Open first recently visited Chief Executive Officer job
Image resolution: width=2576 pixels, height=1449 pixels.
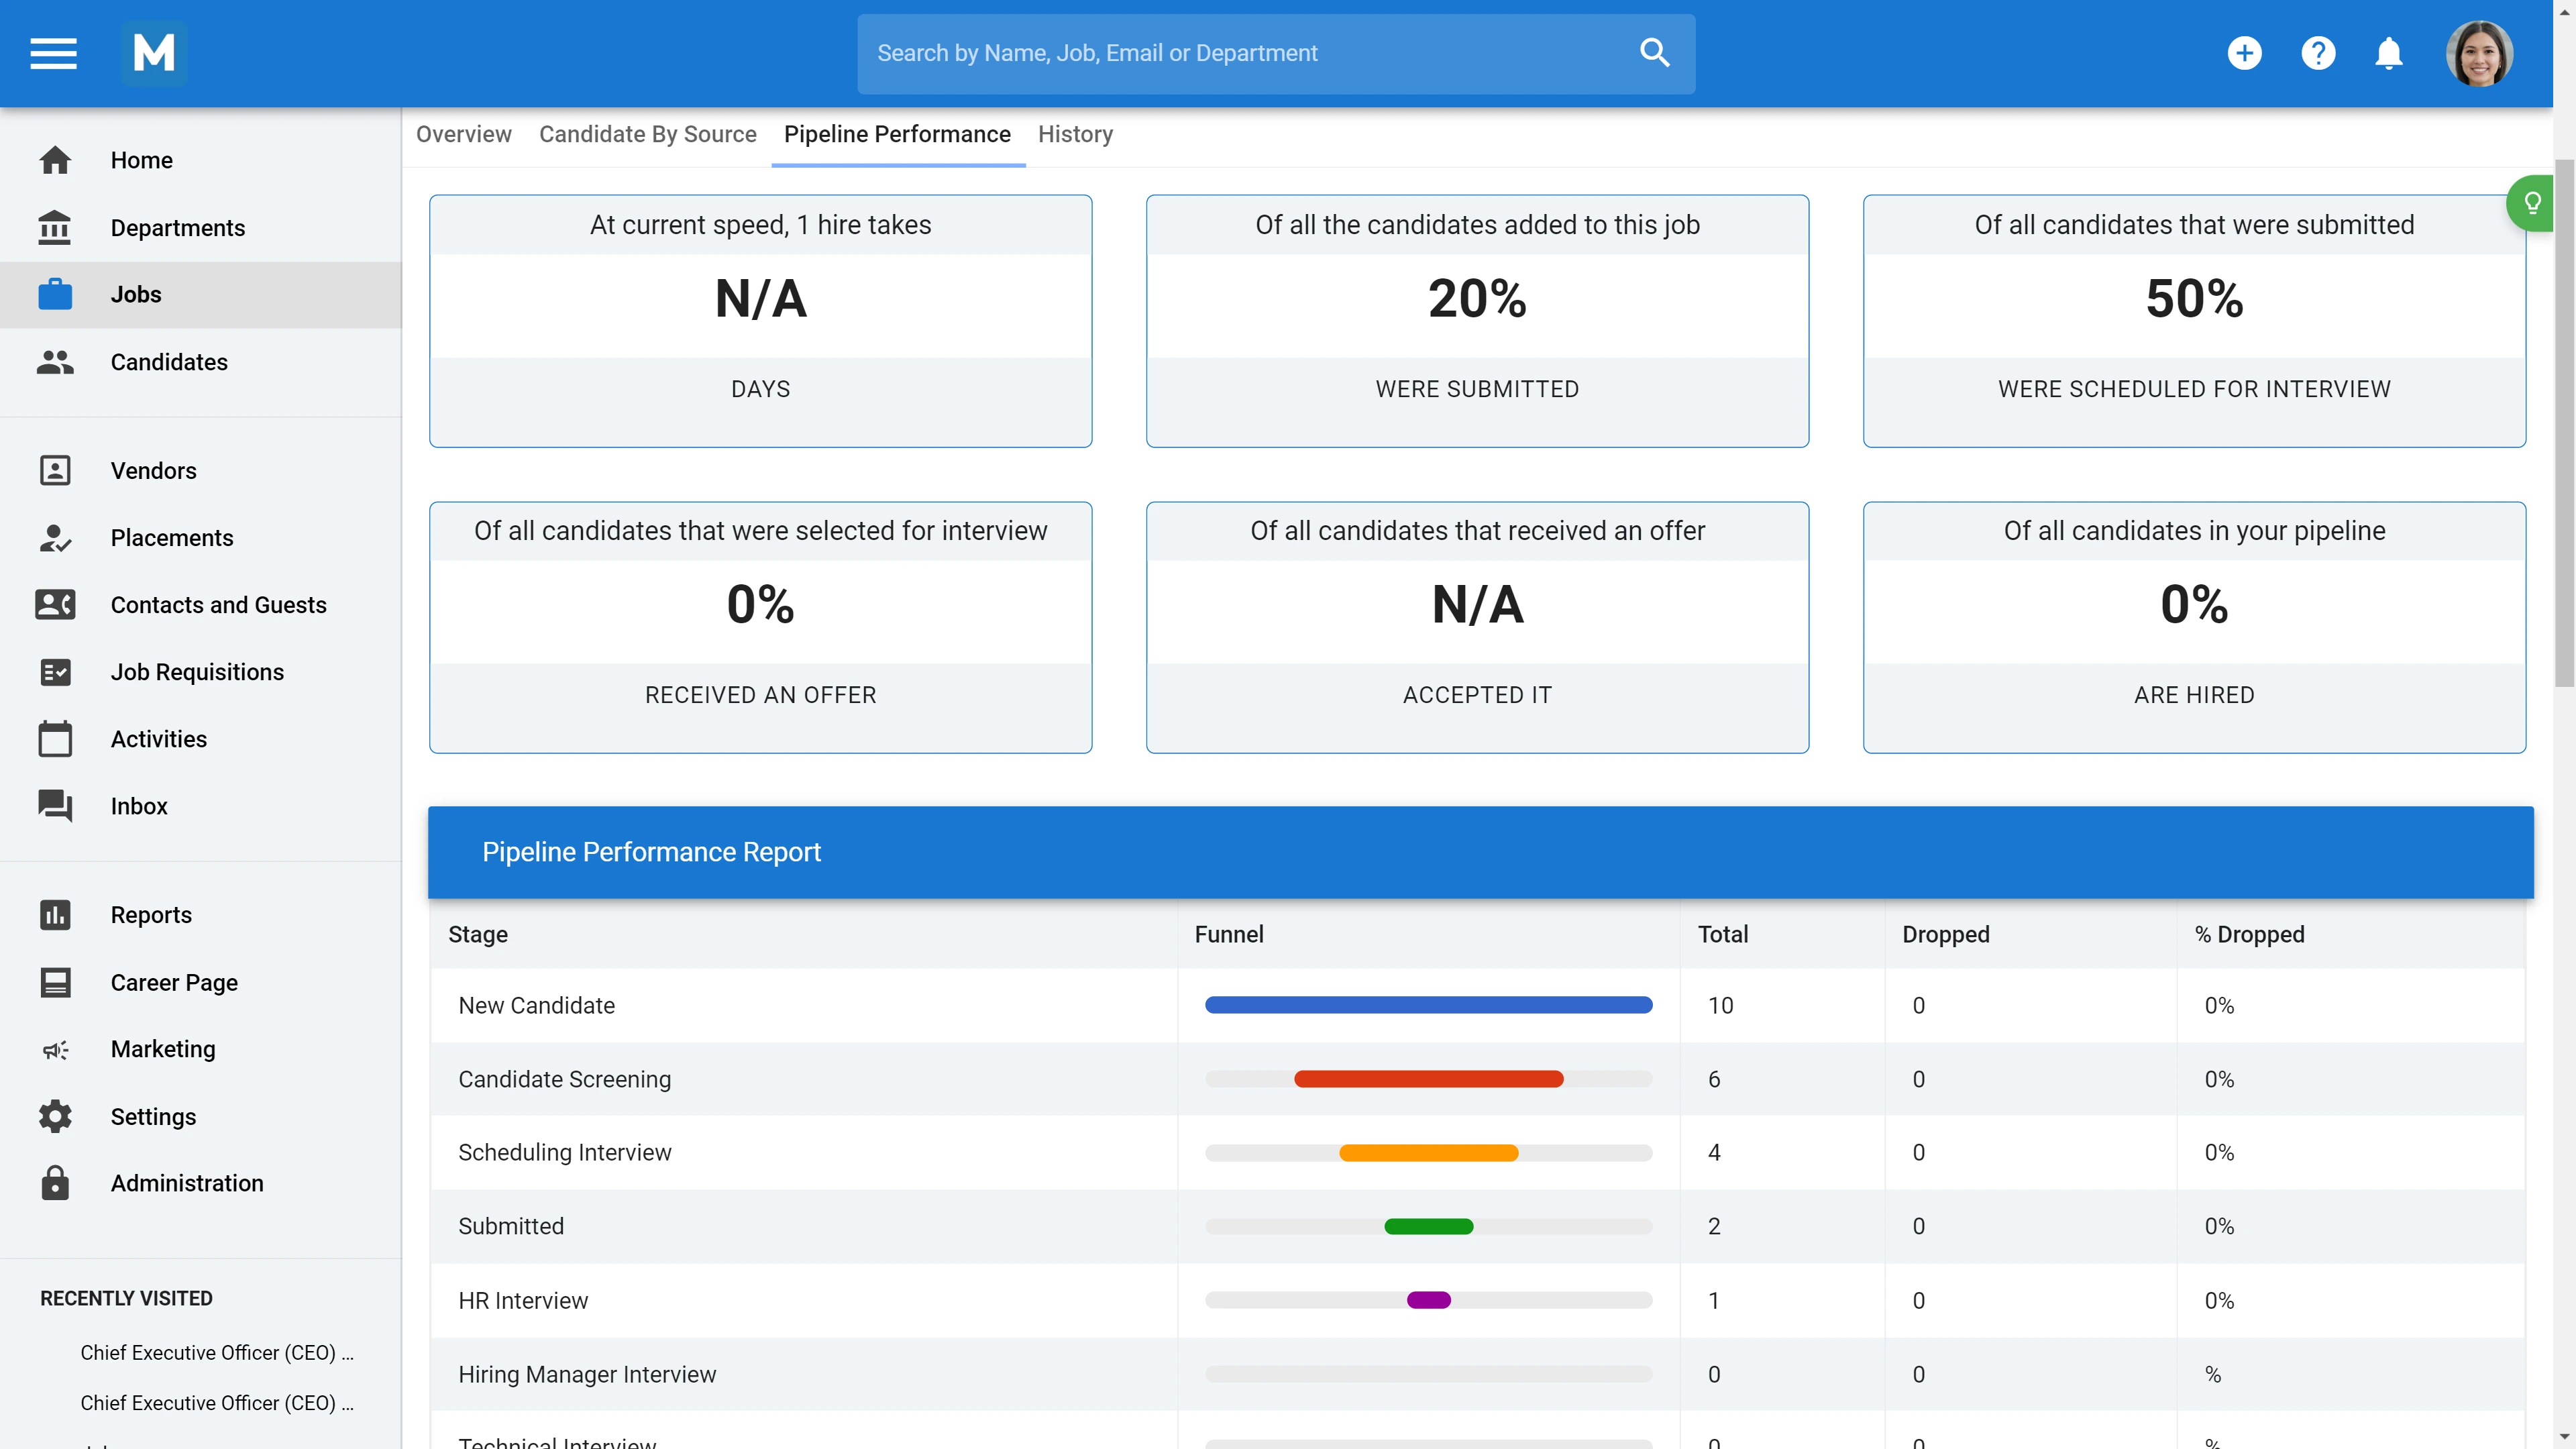point(216,1352)
